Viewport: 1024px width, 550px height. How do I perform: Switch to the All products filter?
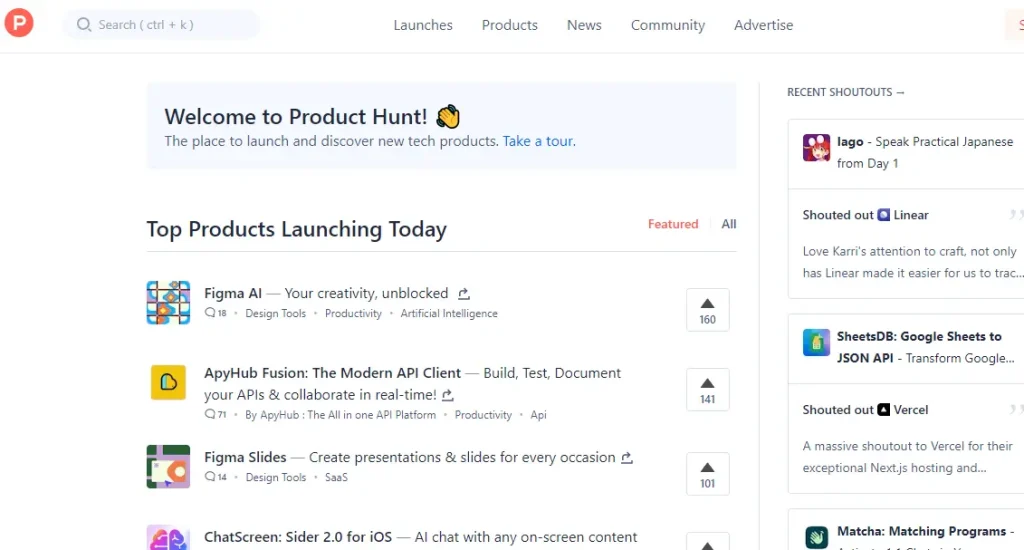(729, 224)
